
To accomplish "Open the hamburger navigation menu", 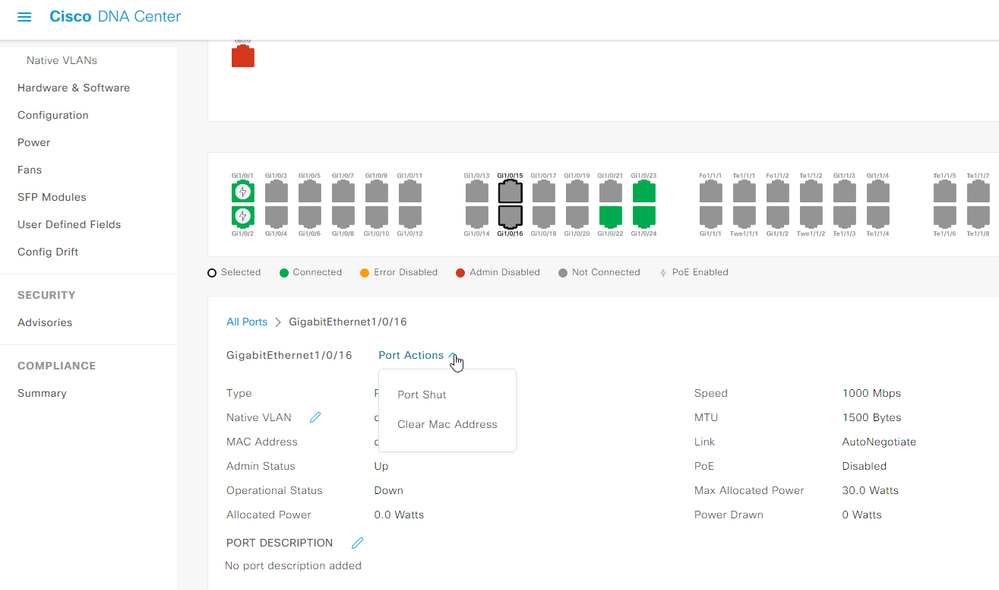I will (24, 17).
